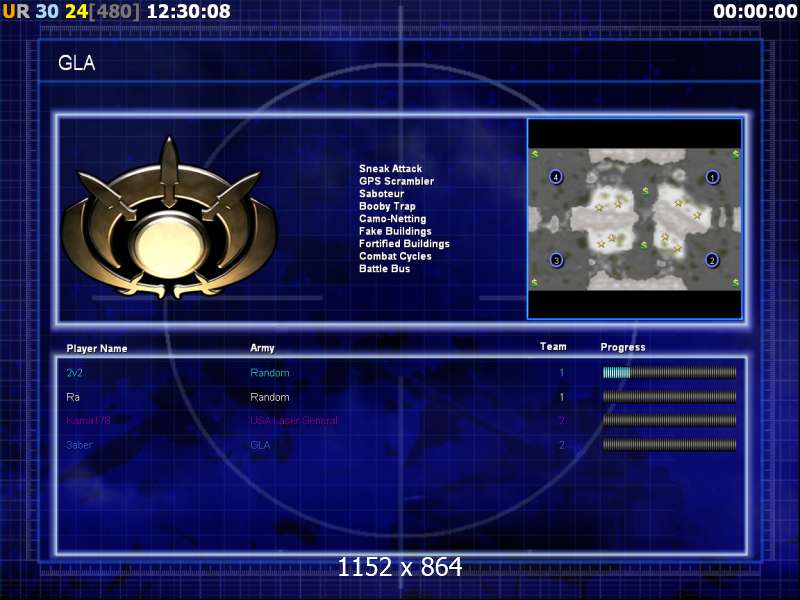Image resolution: width=800 pixels, height=600 pixels.
Task: Click team number in the Saber row
Action: pos(562,445)
